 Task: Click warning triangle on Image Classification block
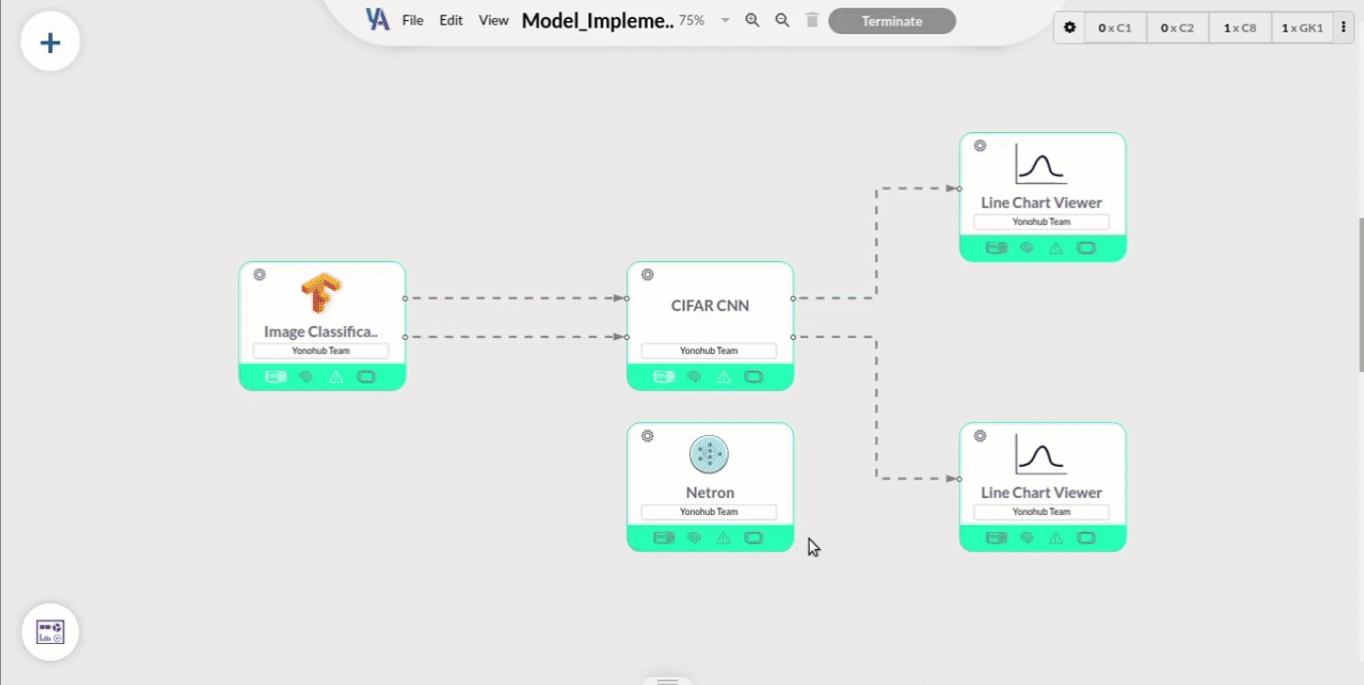(336, 377)
